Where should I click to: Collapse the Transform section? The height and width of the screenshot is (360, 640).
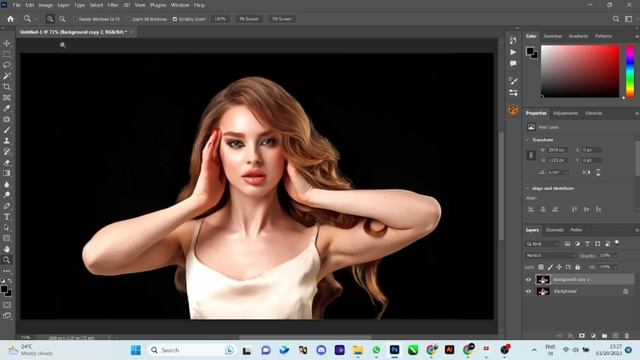coord(527,140)
